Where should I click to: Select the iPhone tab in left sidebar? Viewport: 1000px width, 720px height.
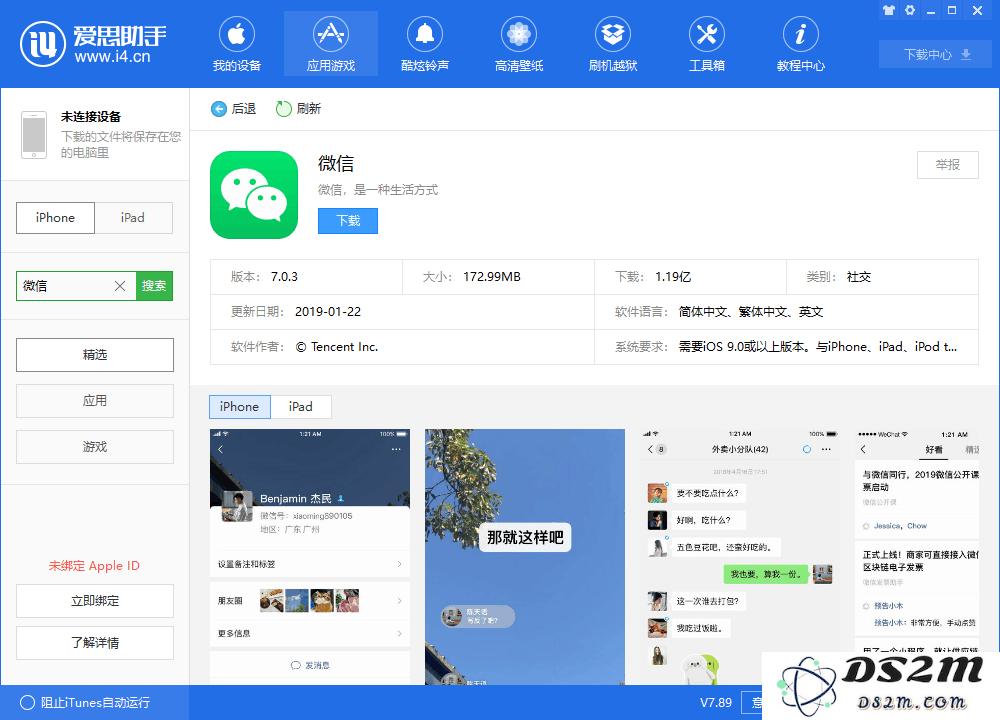pos(55,217)
